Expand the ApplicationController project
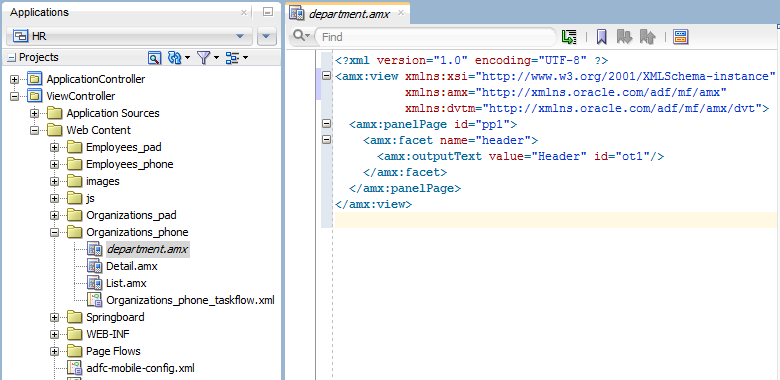Screen dimensions: 780x380 (14, 80)
